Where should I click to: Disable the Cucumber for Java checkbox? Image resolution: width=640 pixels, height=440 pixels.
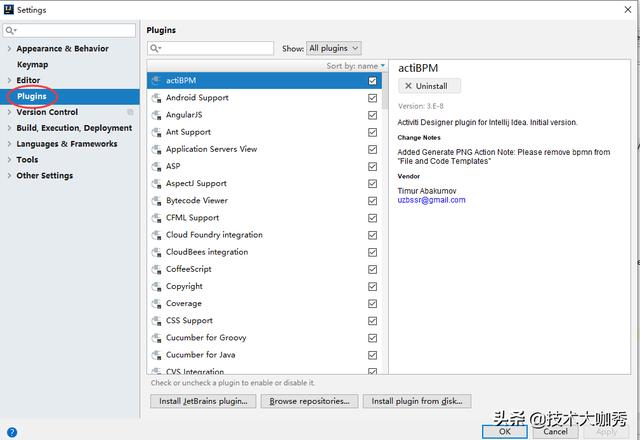372,355
